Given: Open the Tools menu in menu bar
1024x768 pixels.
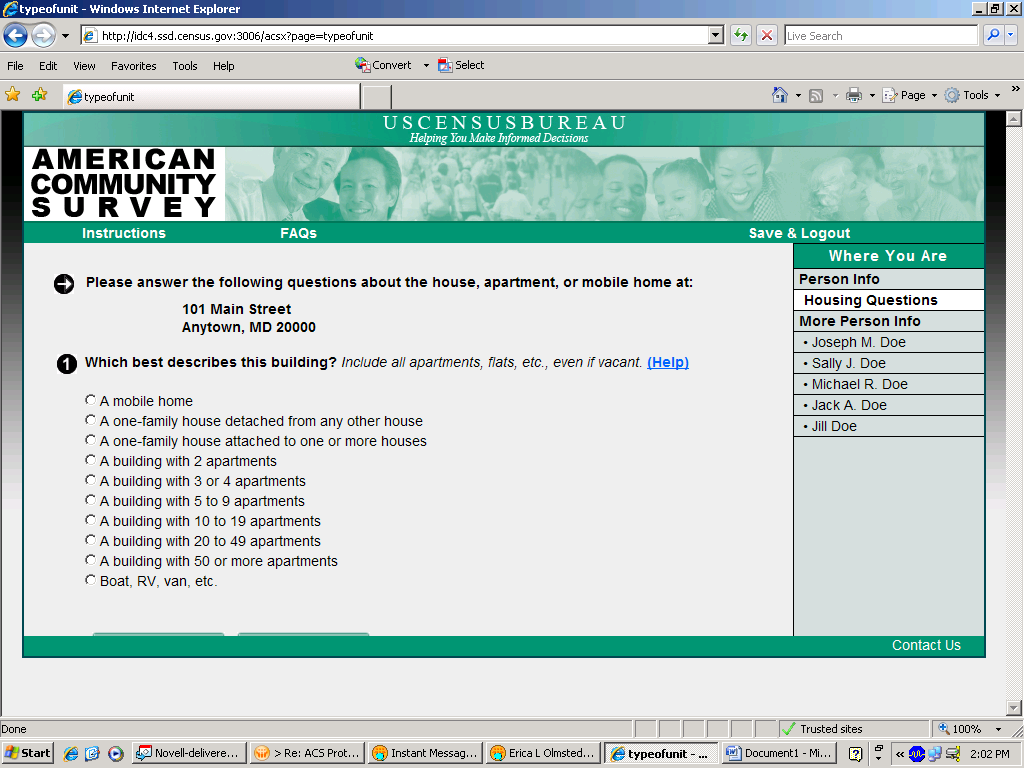Looking at the screenshot, I should tap(185, 66).
